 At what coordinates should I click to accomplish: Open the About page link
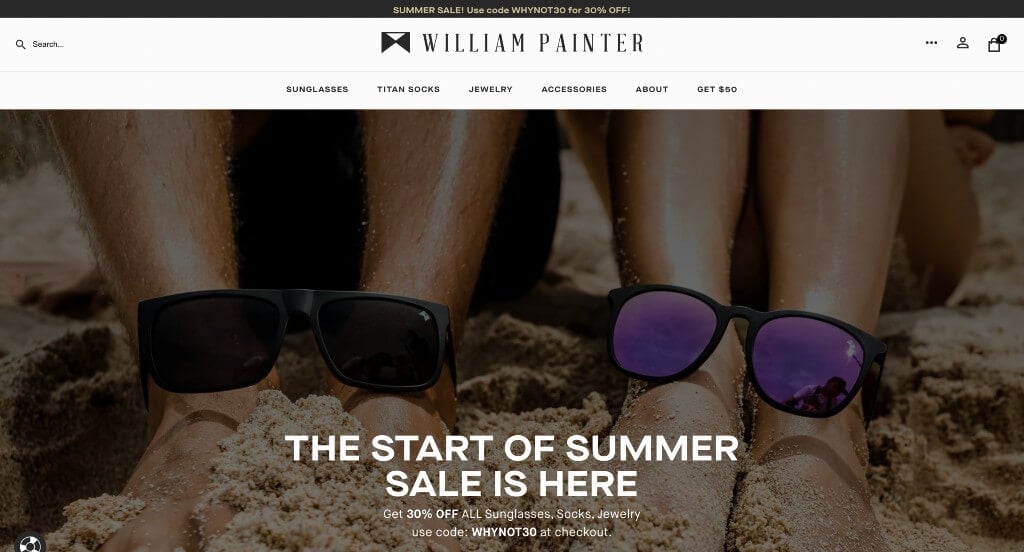coord(652,89)
